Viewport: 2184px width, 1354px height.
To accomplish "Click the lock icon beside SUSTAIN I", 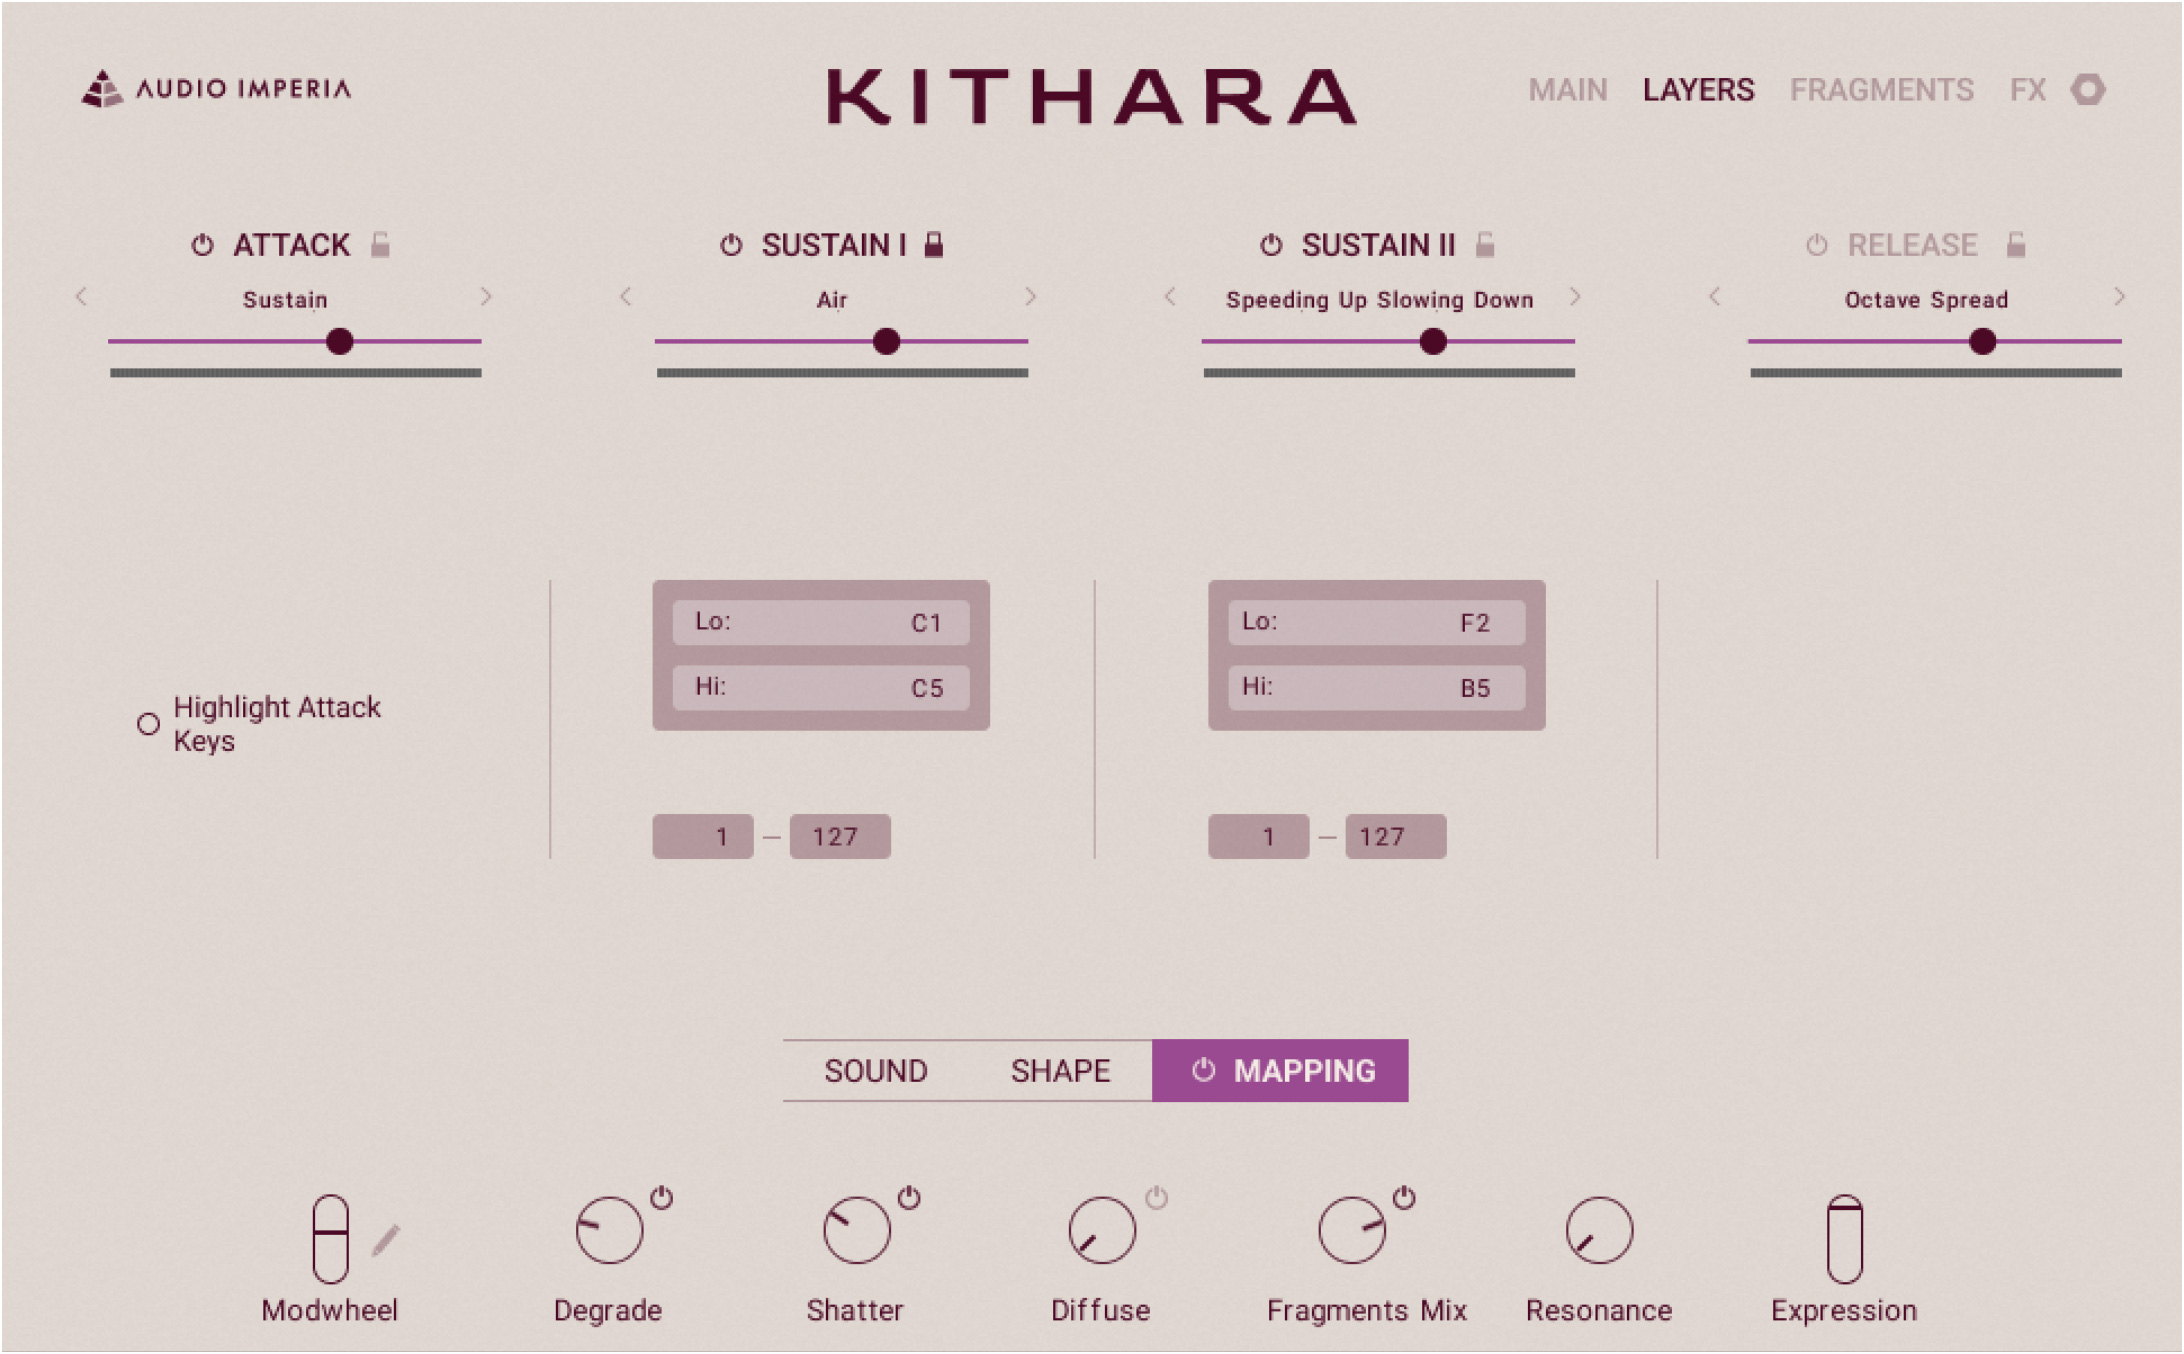I will pos(933,244).
